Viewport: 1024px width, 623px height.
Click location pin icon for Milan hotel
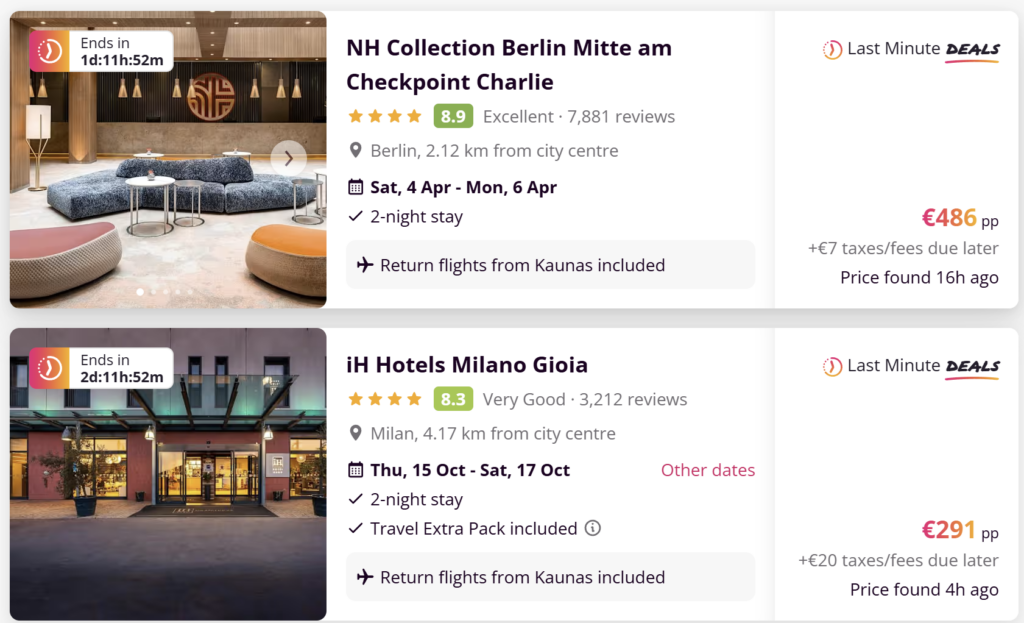pyautogui.click(x=355, y=434)
